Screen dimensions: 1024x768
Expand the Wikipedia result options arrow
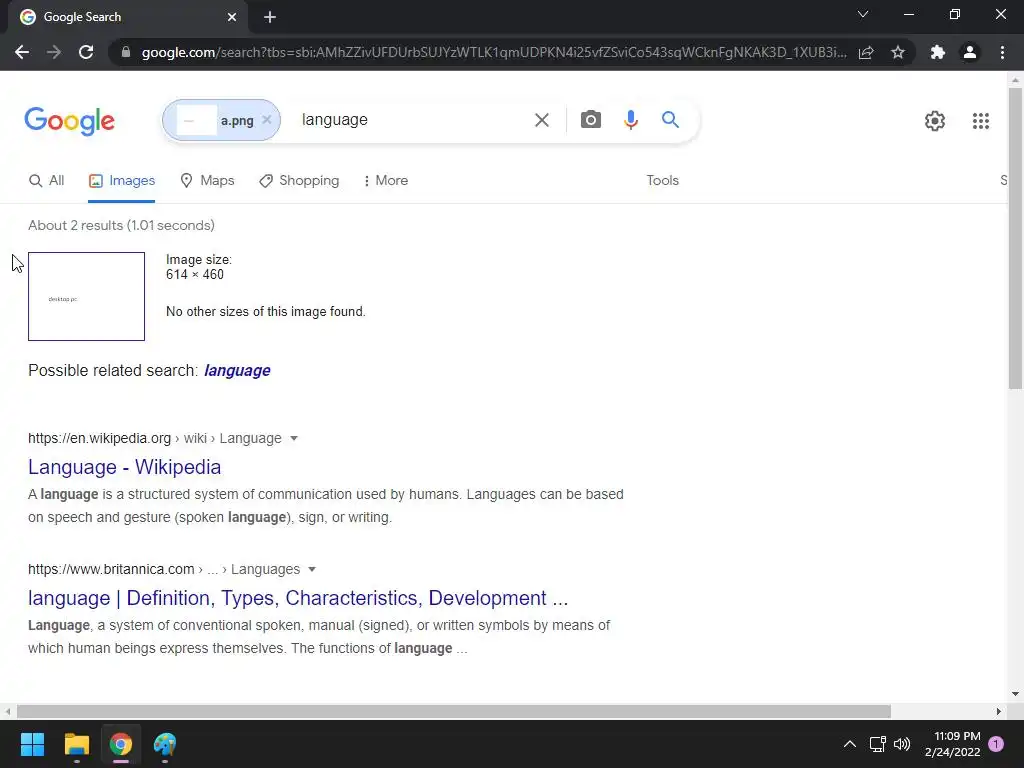click(294, 439)
